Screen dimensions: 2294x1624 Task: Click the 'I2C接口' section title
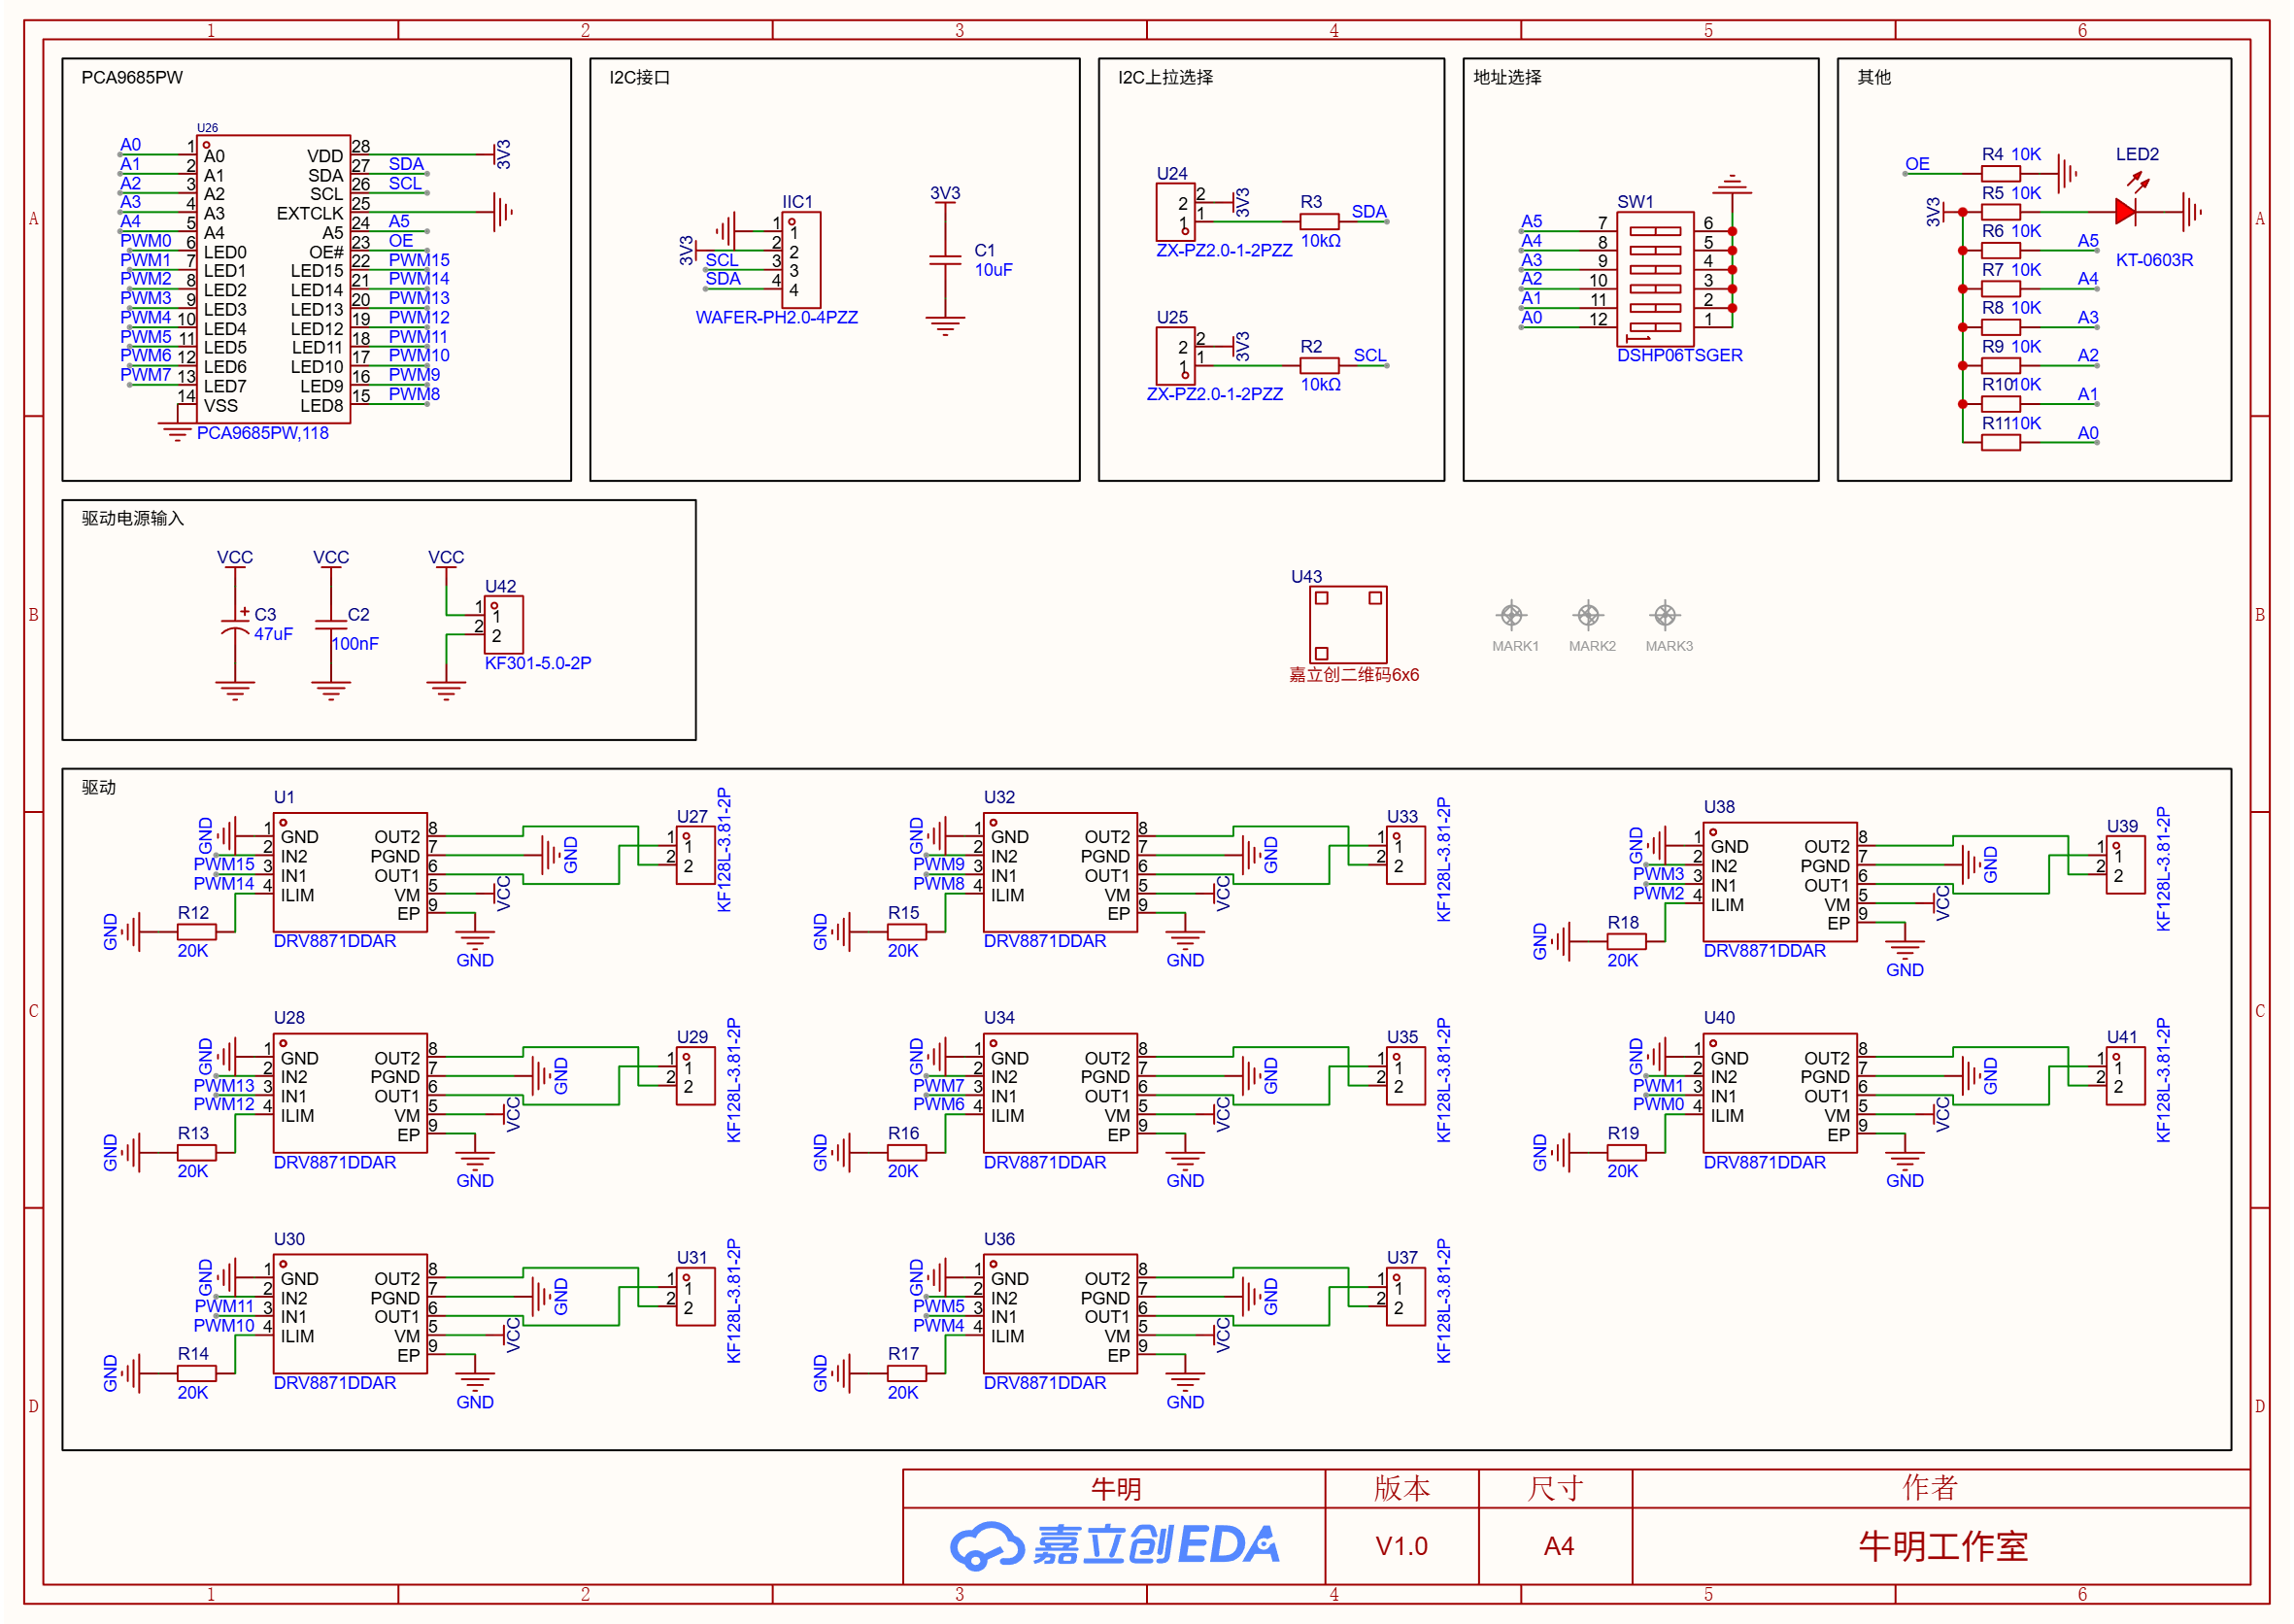pyautogui.click(x=640, y=77)
